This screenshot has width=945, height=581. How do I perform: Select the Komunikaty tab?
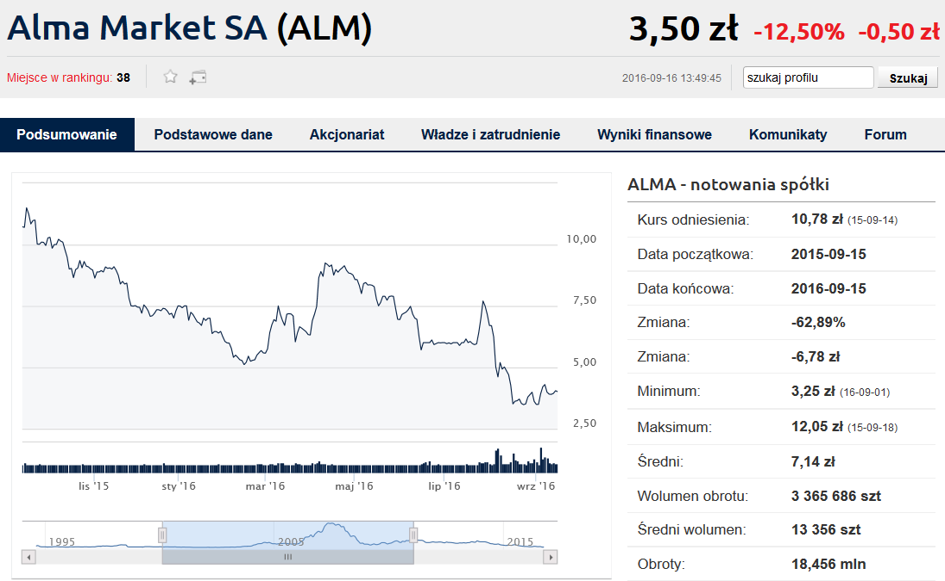788,135
